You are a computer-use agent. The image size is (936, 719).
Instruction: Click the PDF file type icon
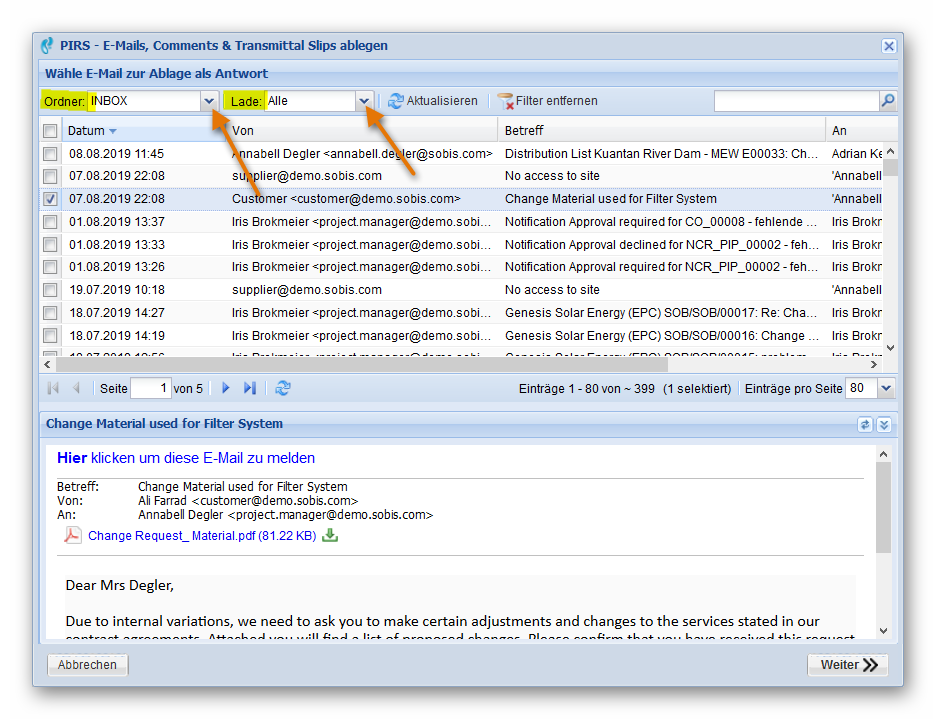71,535
